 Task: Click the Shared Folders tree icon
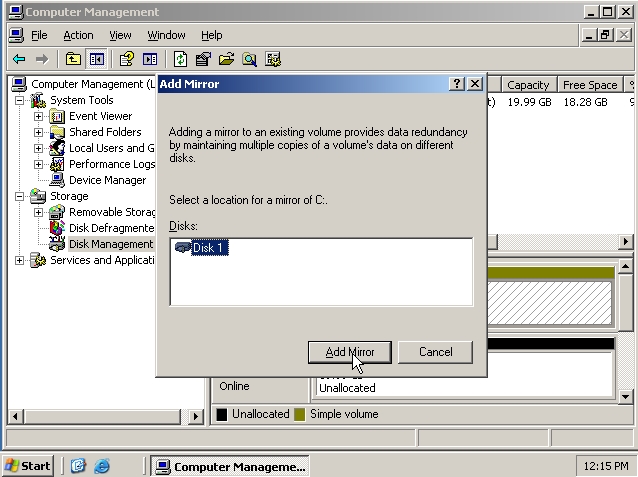[57, 132]
